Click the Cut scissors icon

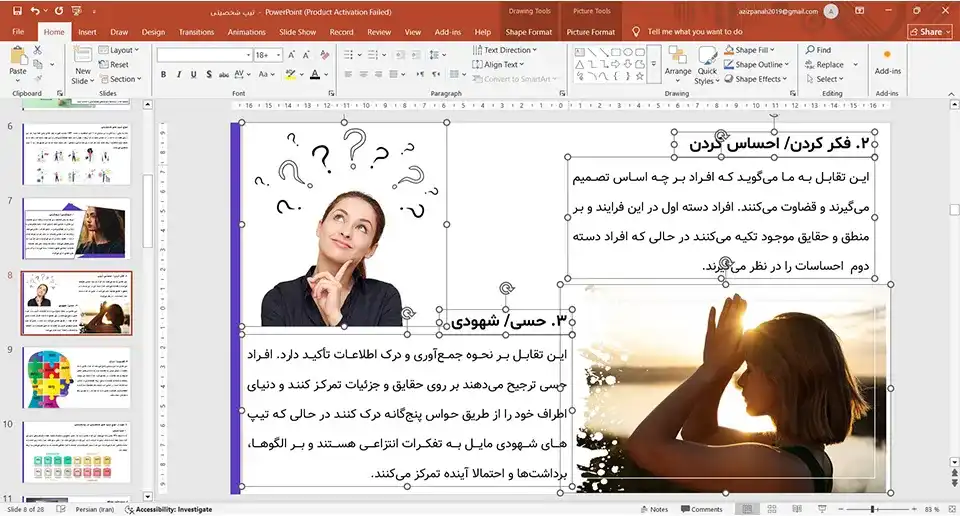(38, 50)
